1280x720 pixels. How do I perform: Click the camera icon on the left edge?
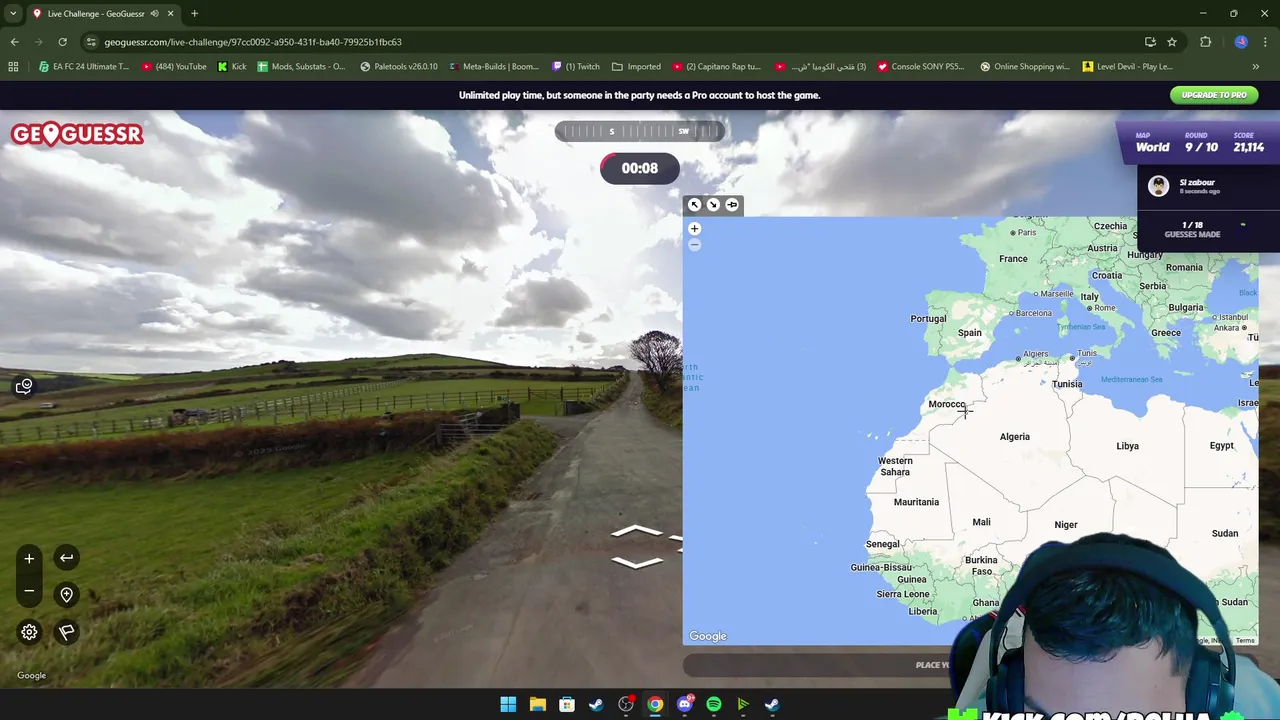tap(24, 386)
